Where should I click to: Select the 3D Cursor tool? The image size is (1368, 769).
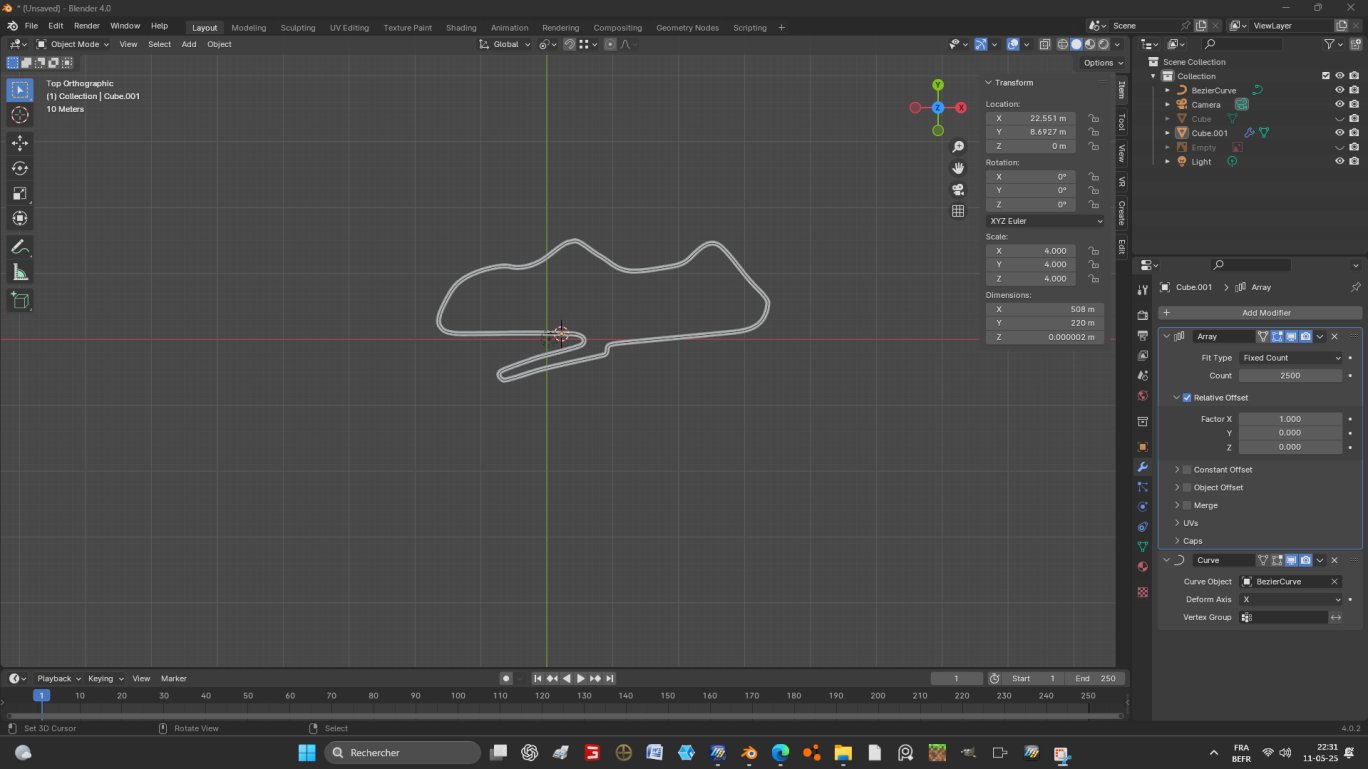point(20,115)
